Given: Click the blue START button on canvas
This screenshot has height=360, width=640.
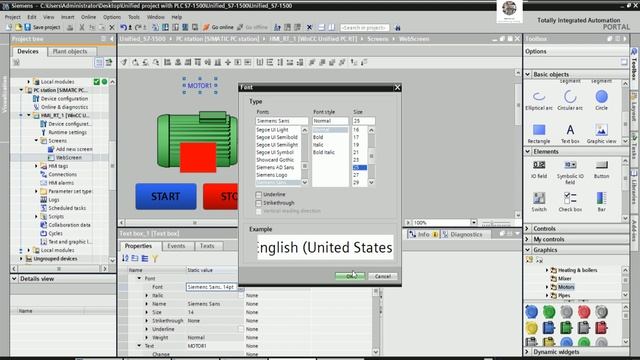Looking at the screenshot, I should 166,196.
